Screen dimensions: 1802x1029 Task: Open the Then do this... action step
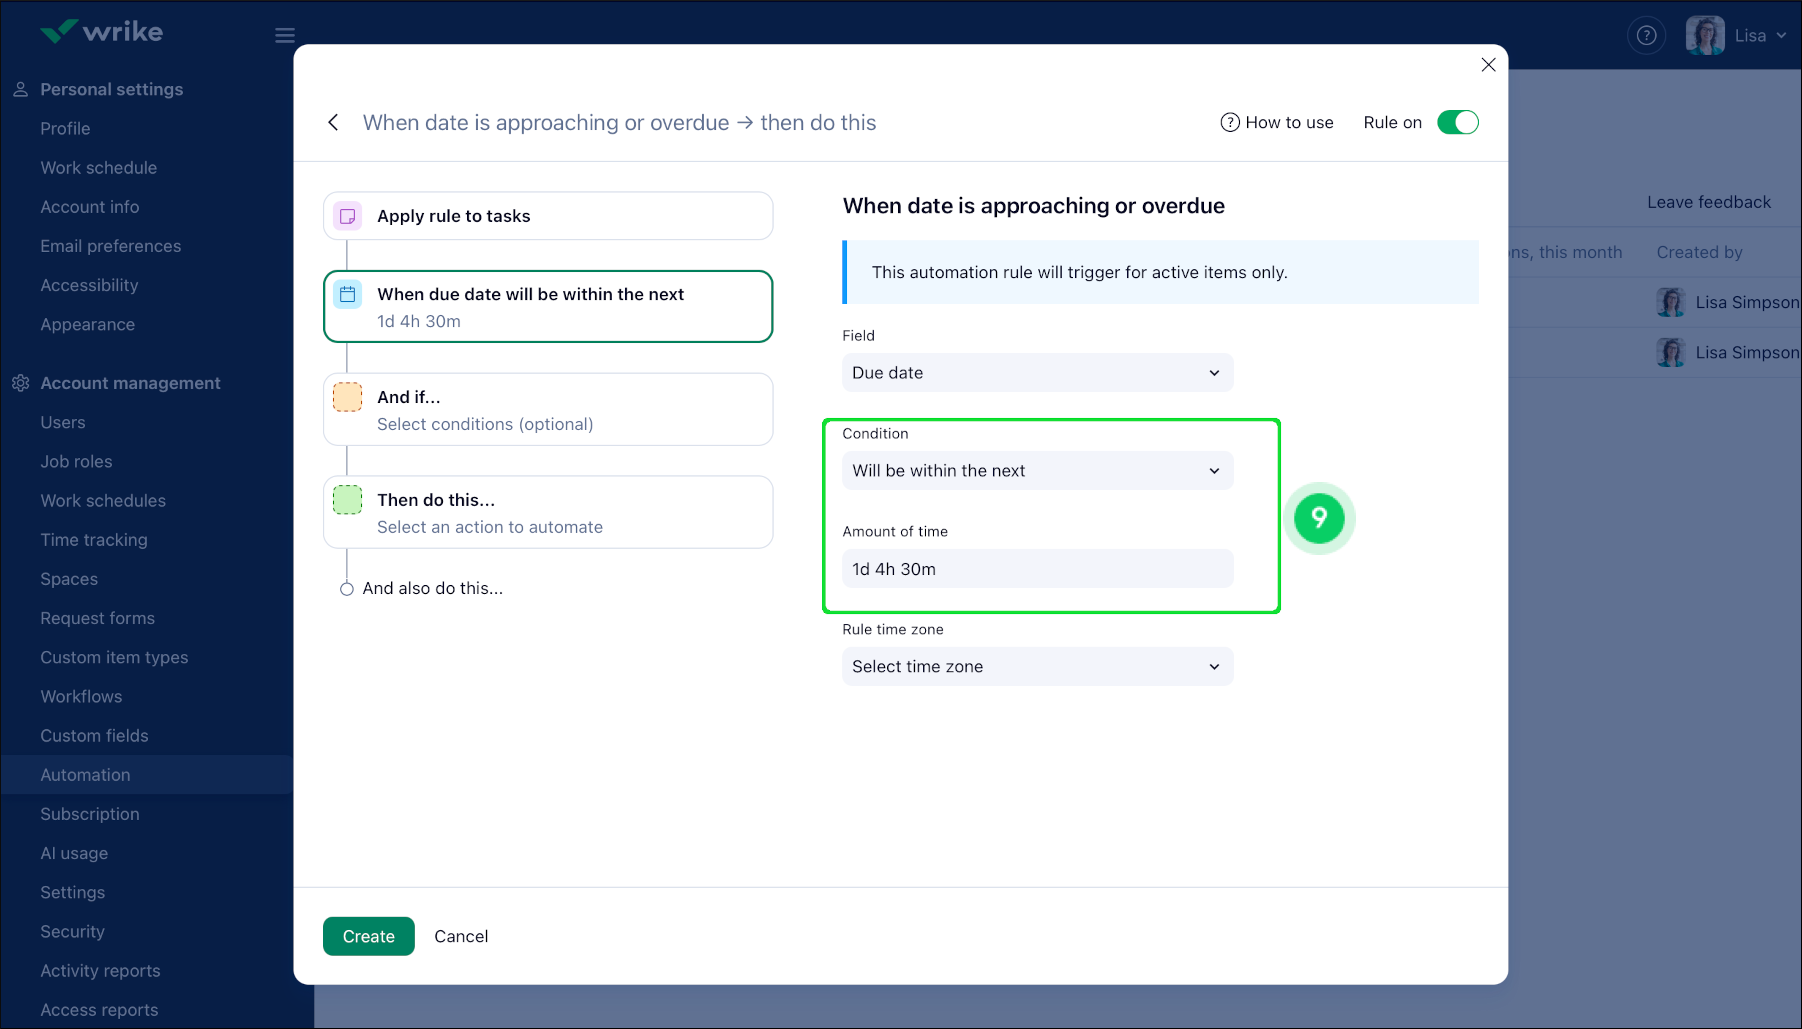pos(548,512)
